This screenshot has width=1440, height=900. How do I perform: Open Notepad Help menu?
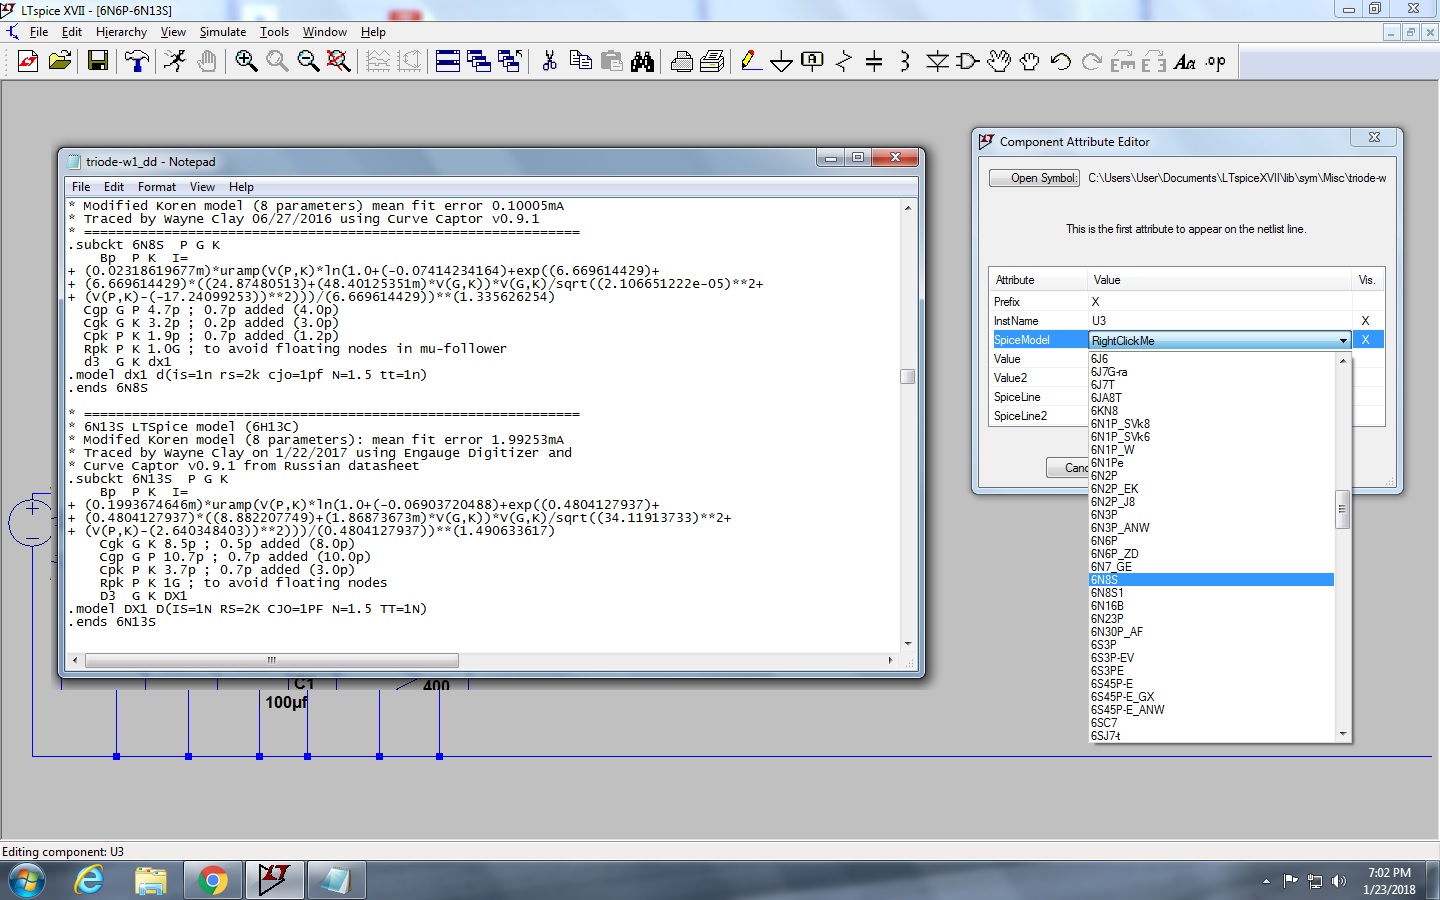241,187
